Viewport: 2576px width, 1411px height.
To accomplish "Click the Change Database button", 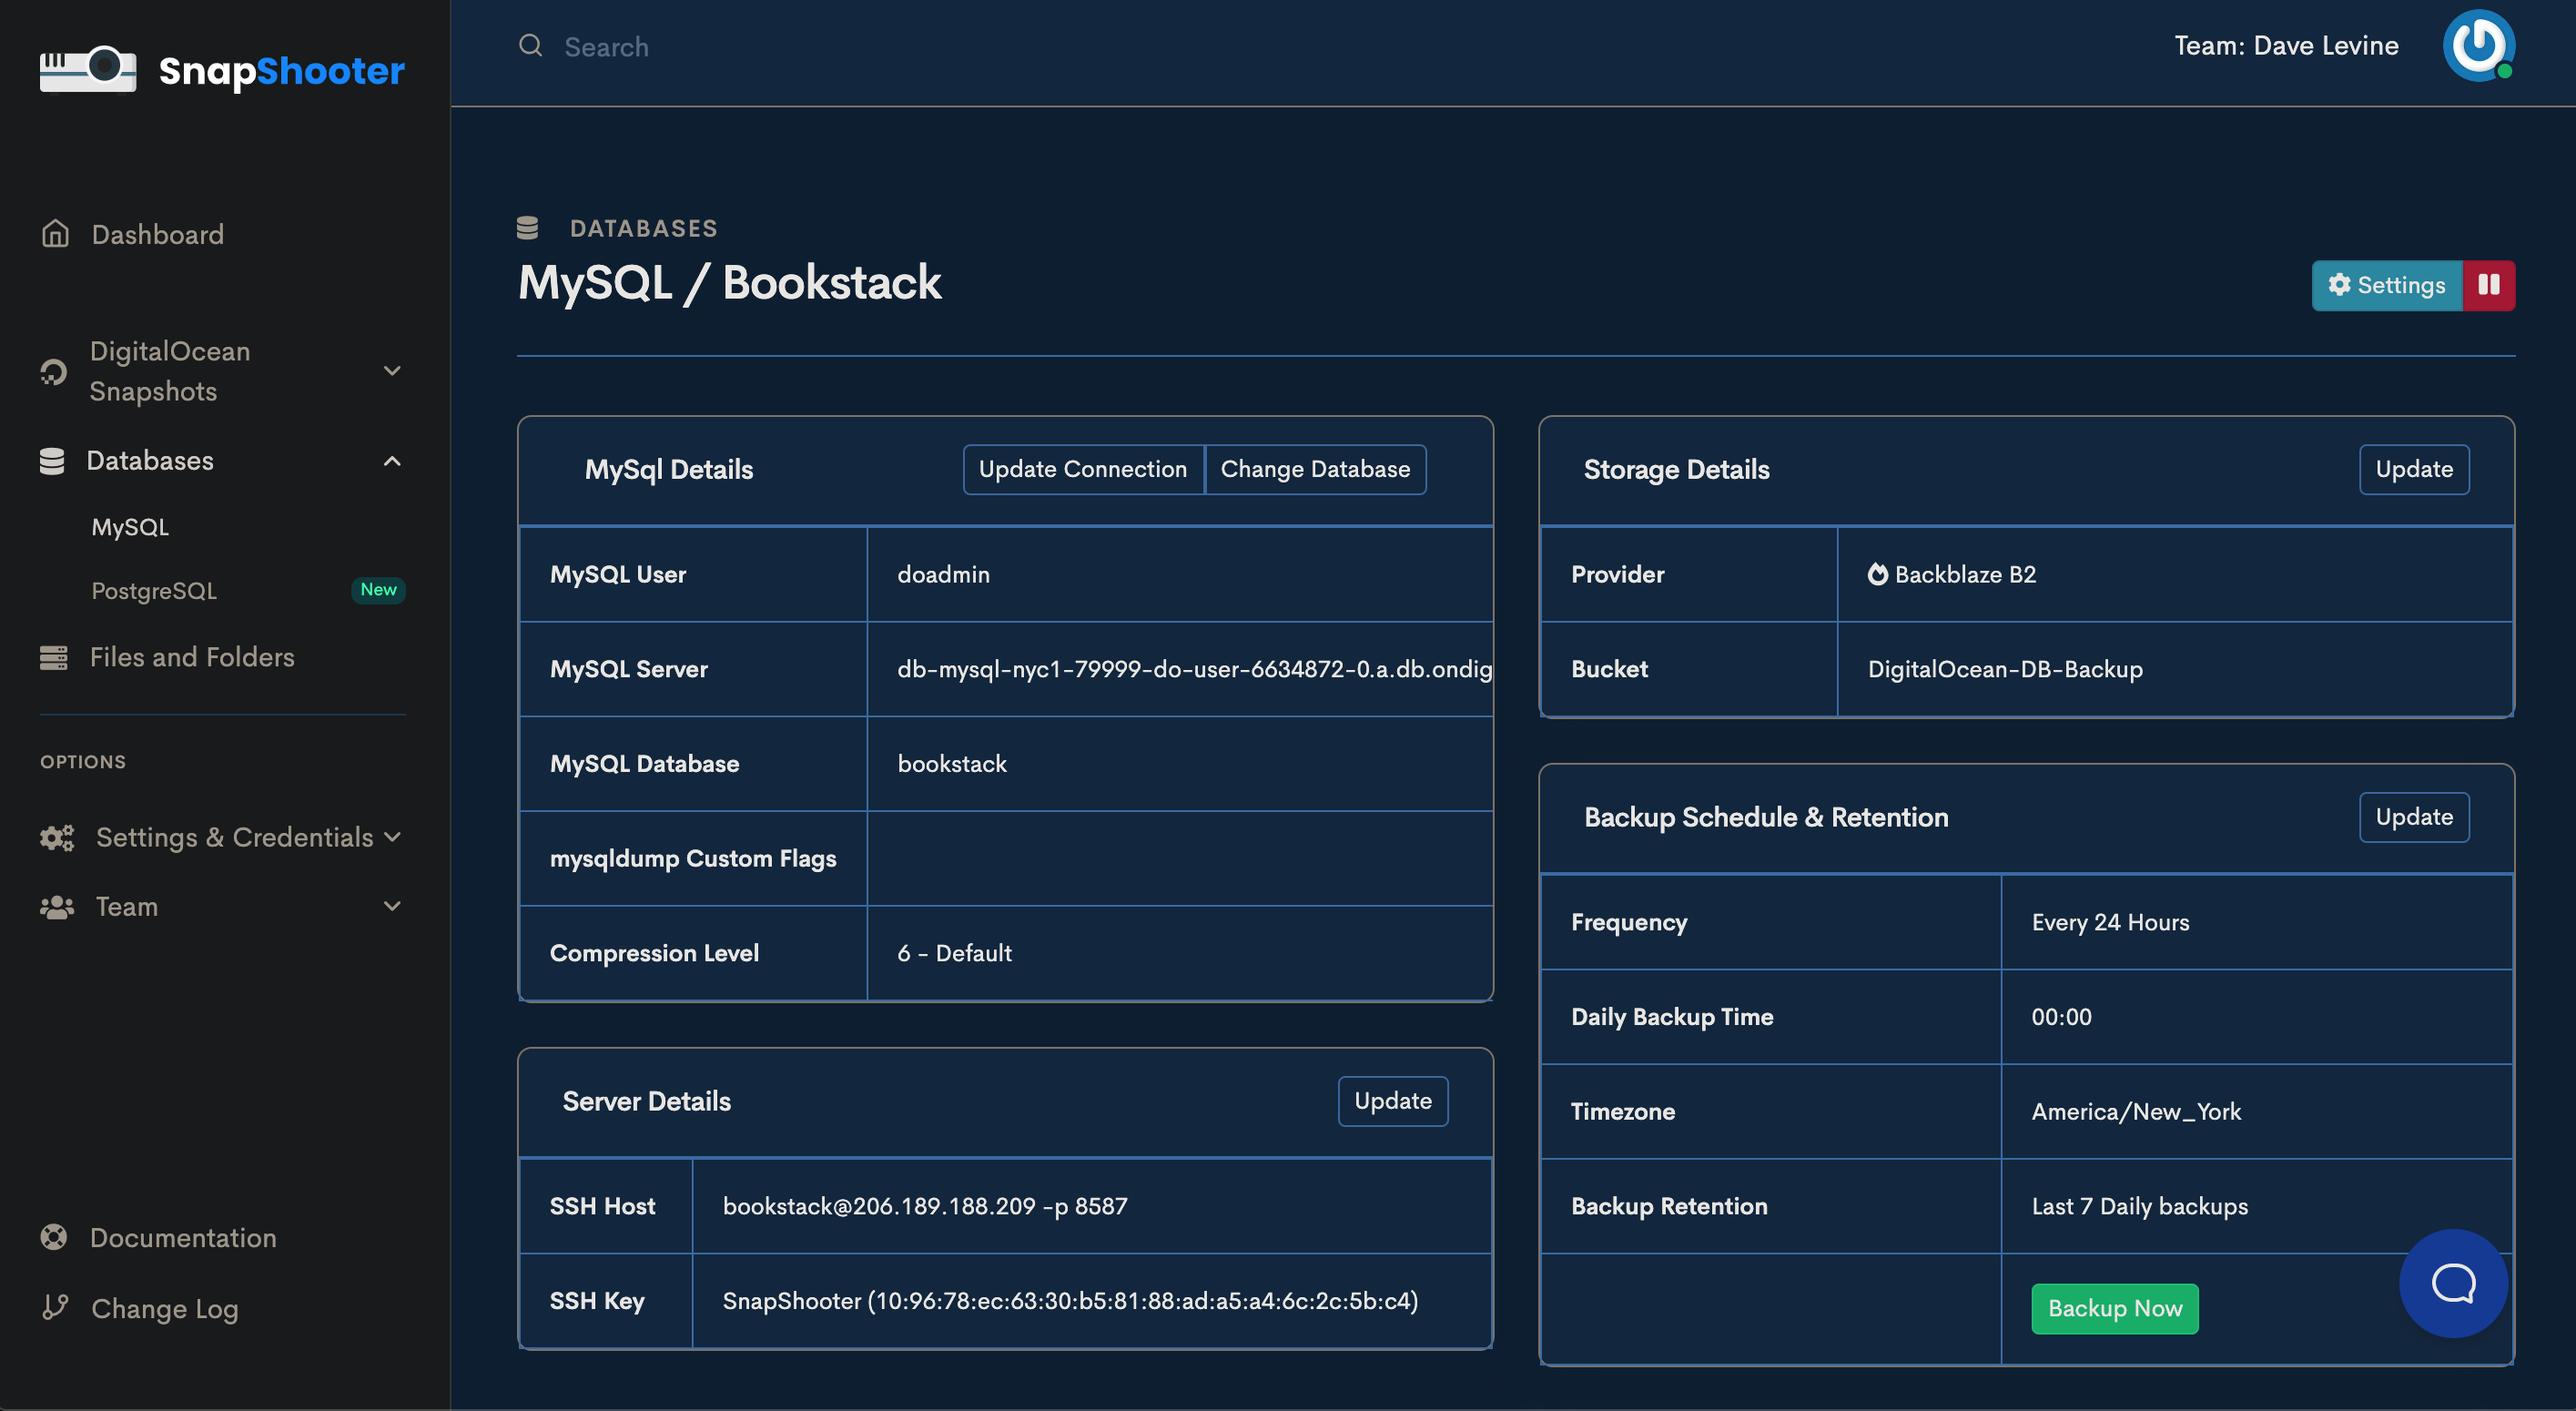I will (x=1314, y=469).
